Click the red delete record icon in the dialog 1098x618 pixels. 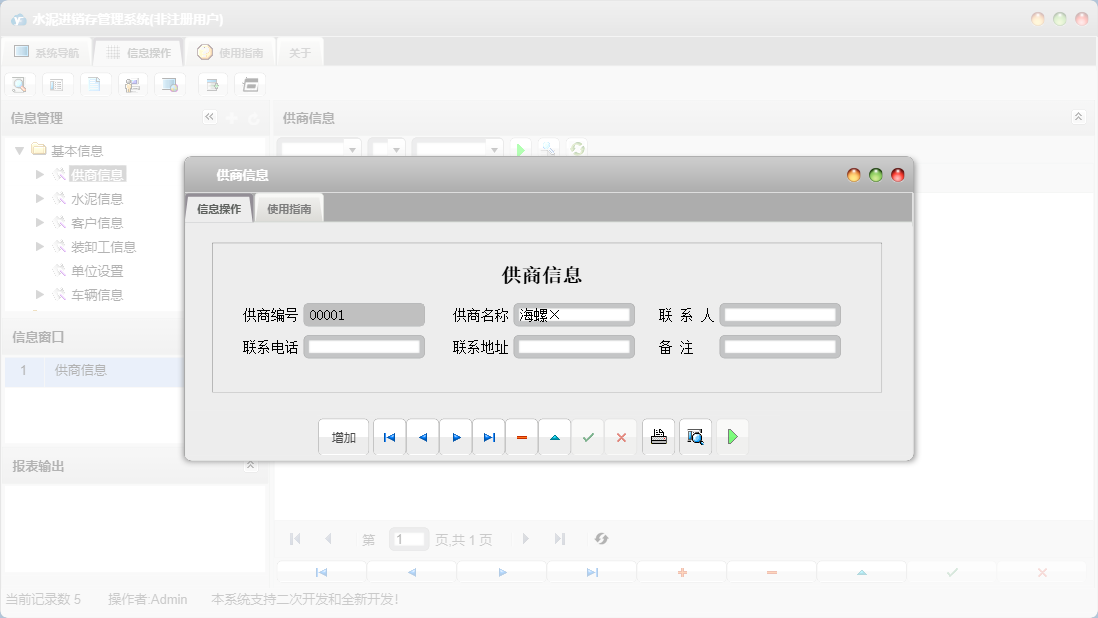click(521, 436)
